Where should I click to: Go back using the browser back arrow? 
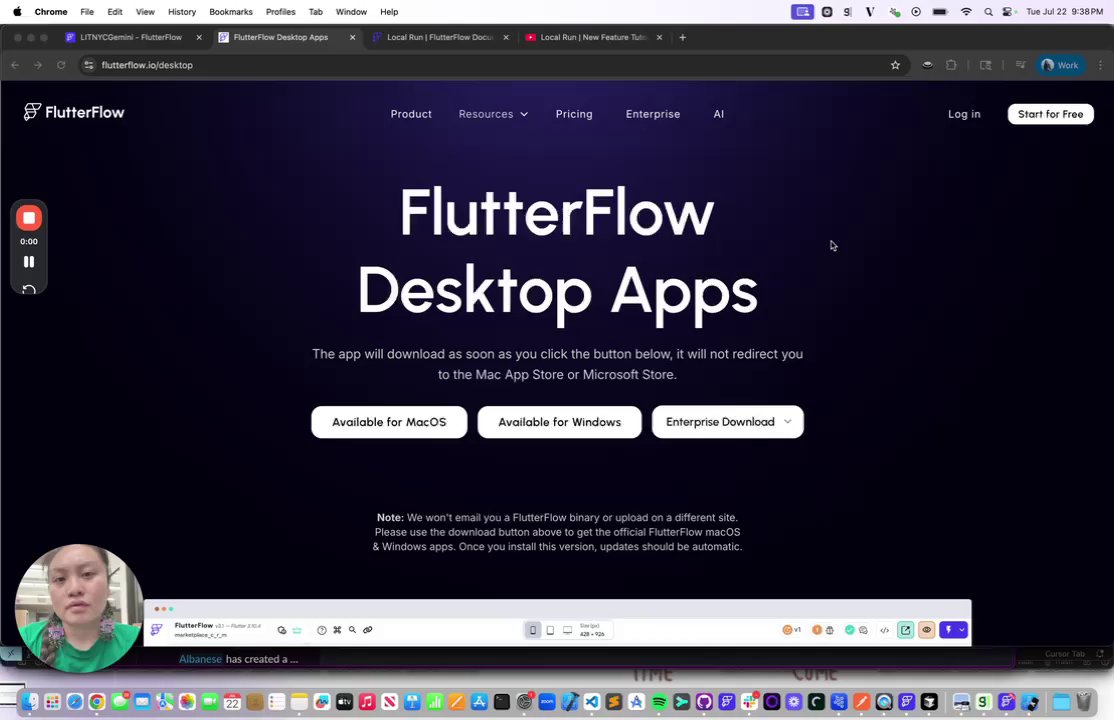tap(15, 65)
